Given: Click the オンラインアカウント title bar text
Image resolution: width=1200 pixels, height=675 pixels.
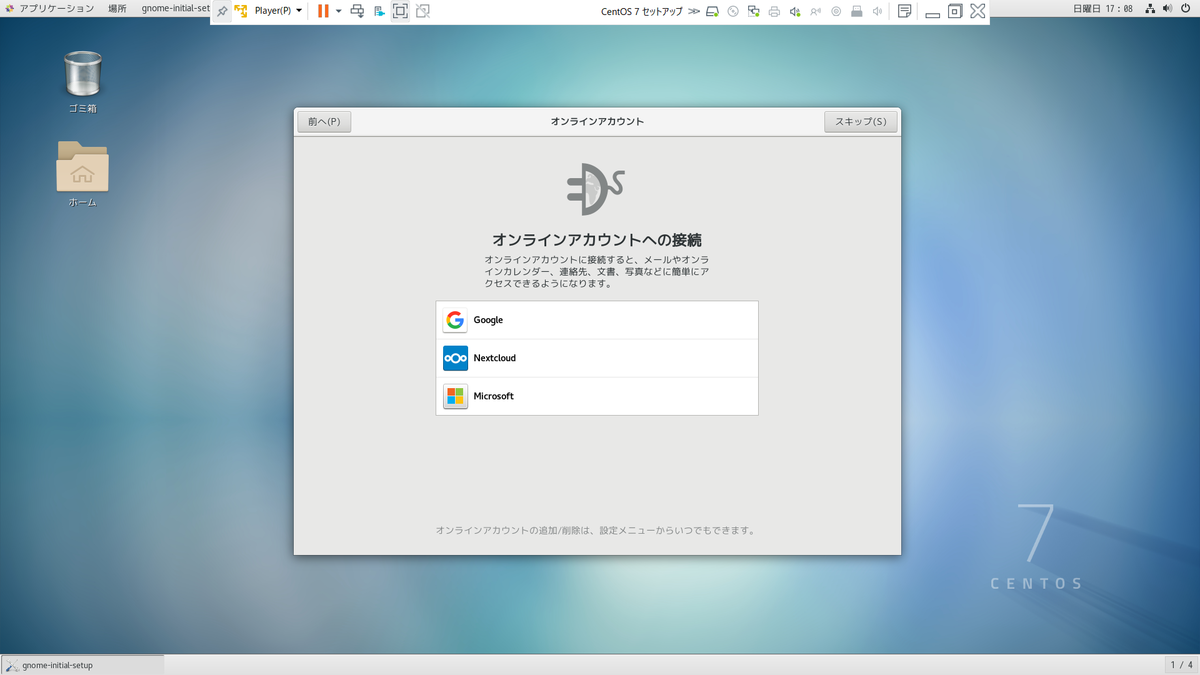Looking at the screenshot, I should [597, 122].
